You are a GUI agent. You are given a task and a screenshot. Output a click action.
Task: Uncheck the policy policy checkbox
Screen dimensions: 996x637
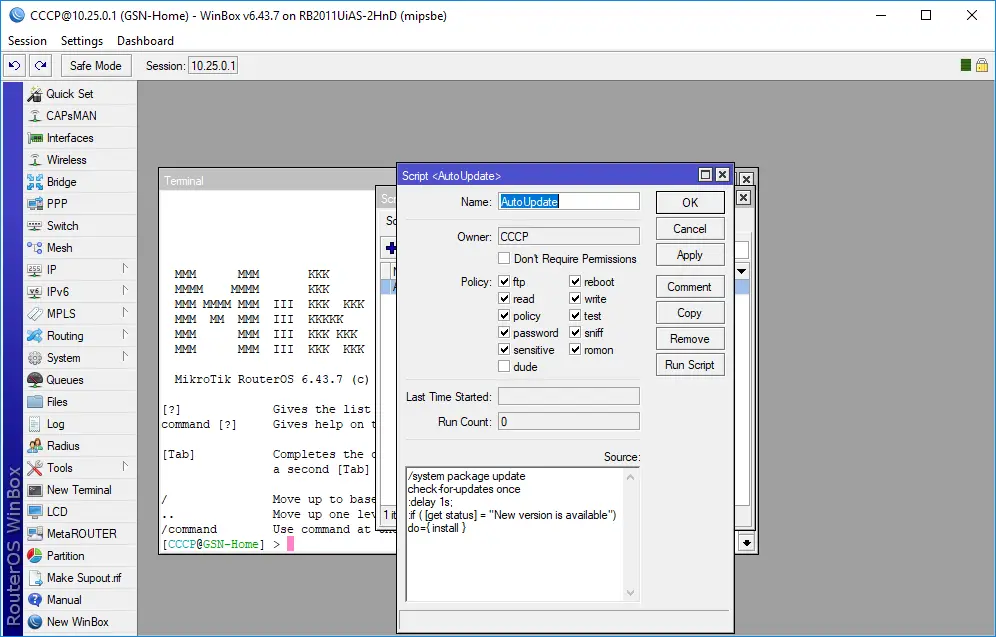(x=504, y=316)
